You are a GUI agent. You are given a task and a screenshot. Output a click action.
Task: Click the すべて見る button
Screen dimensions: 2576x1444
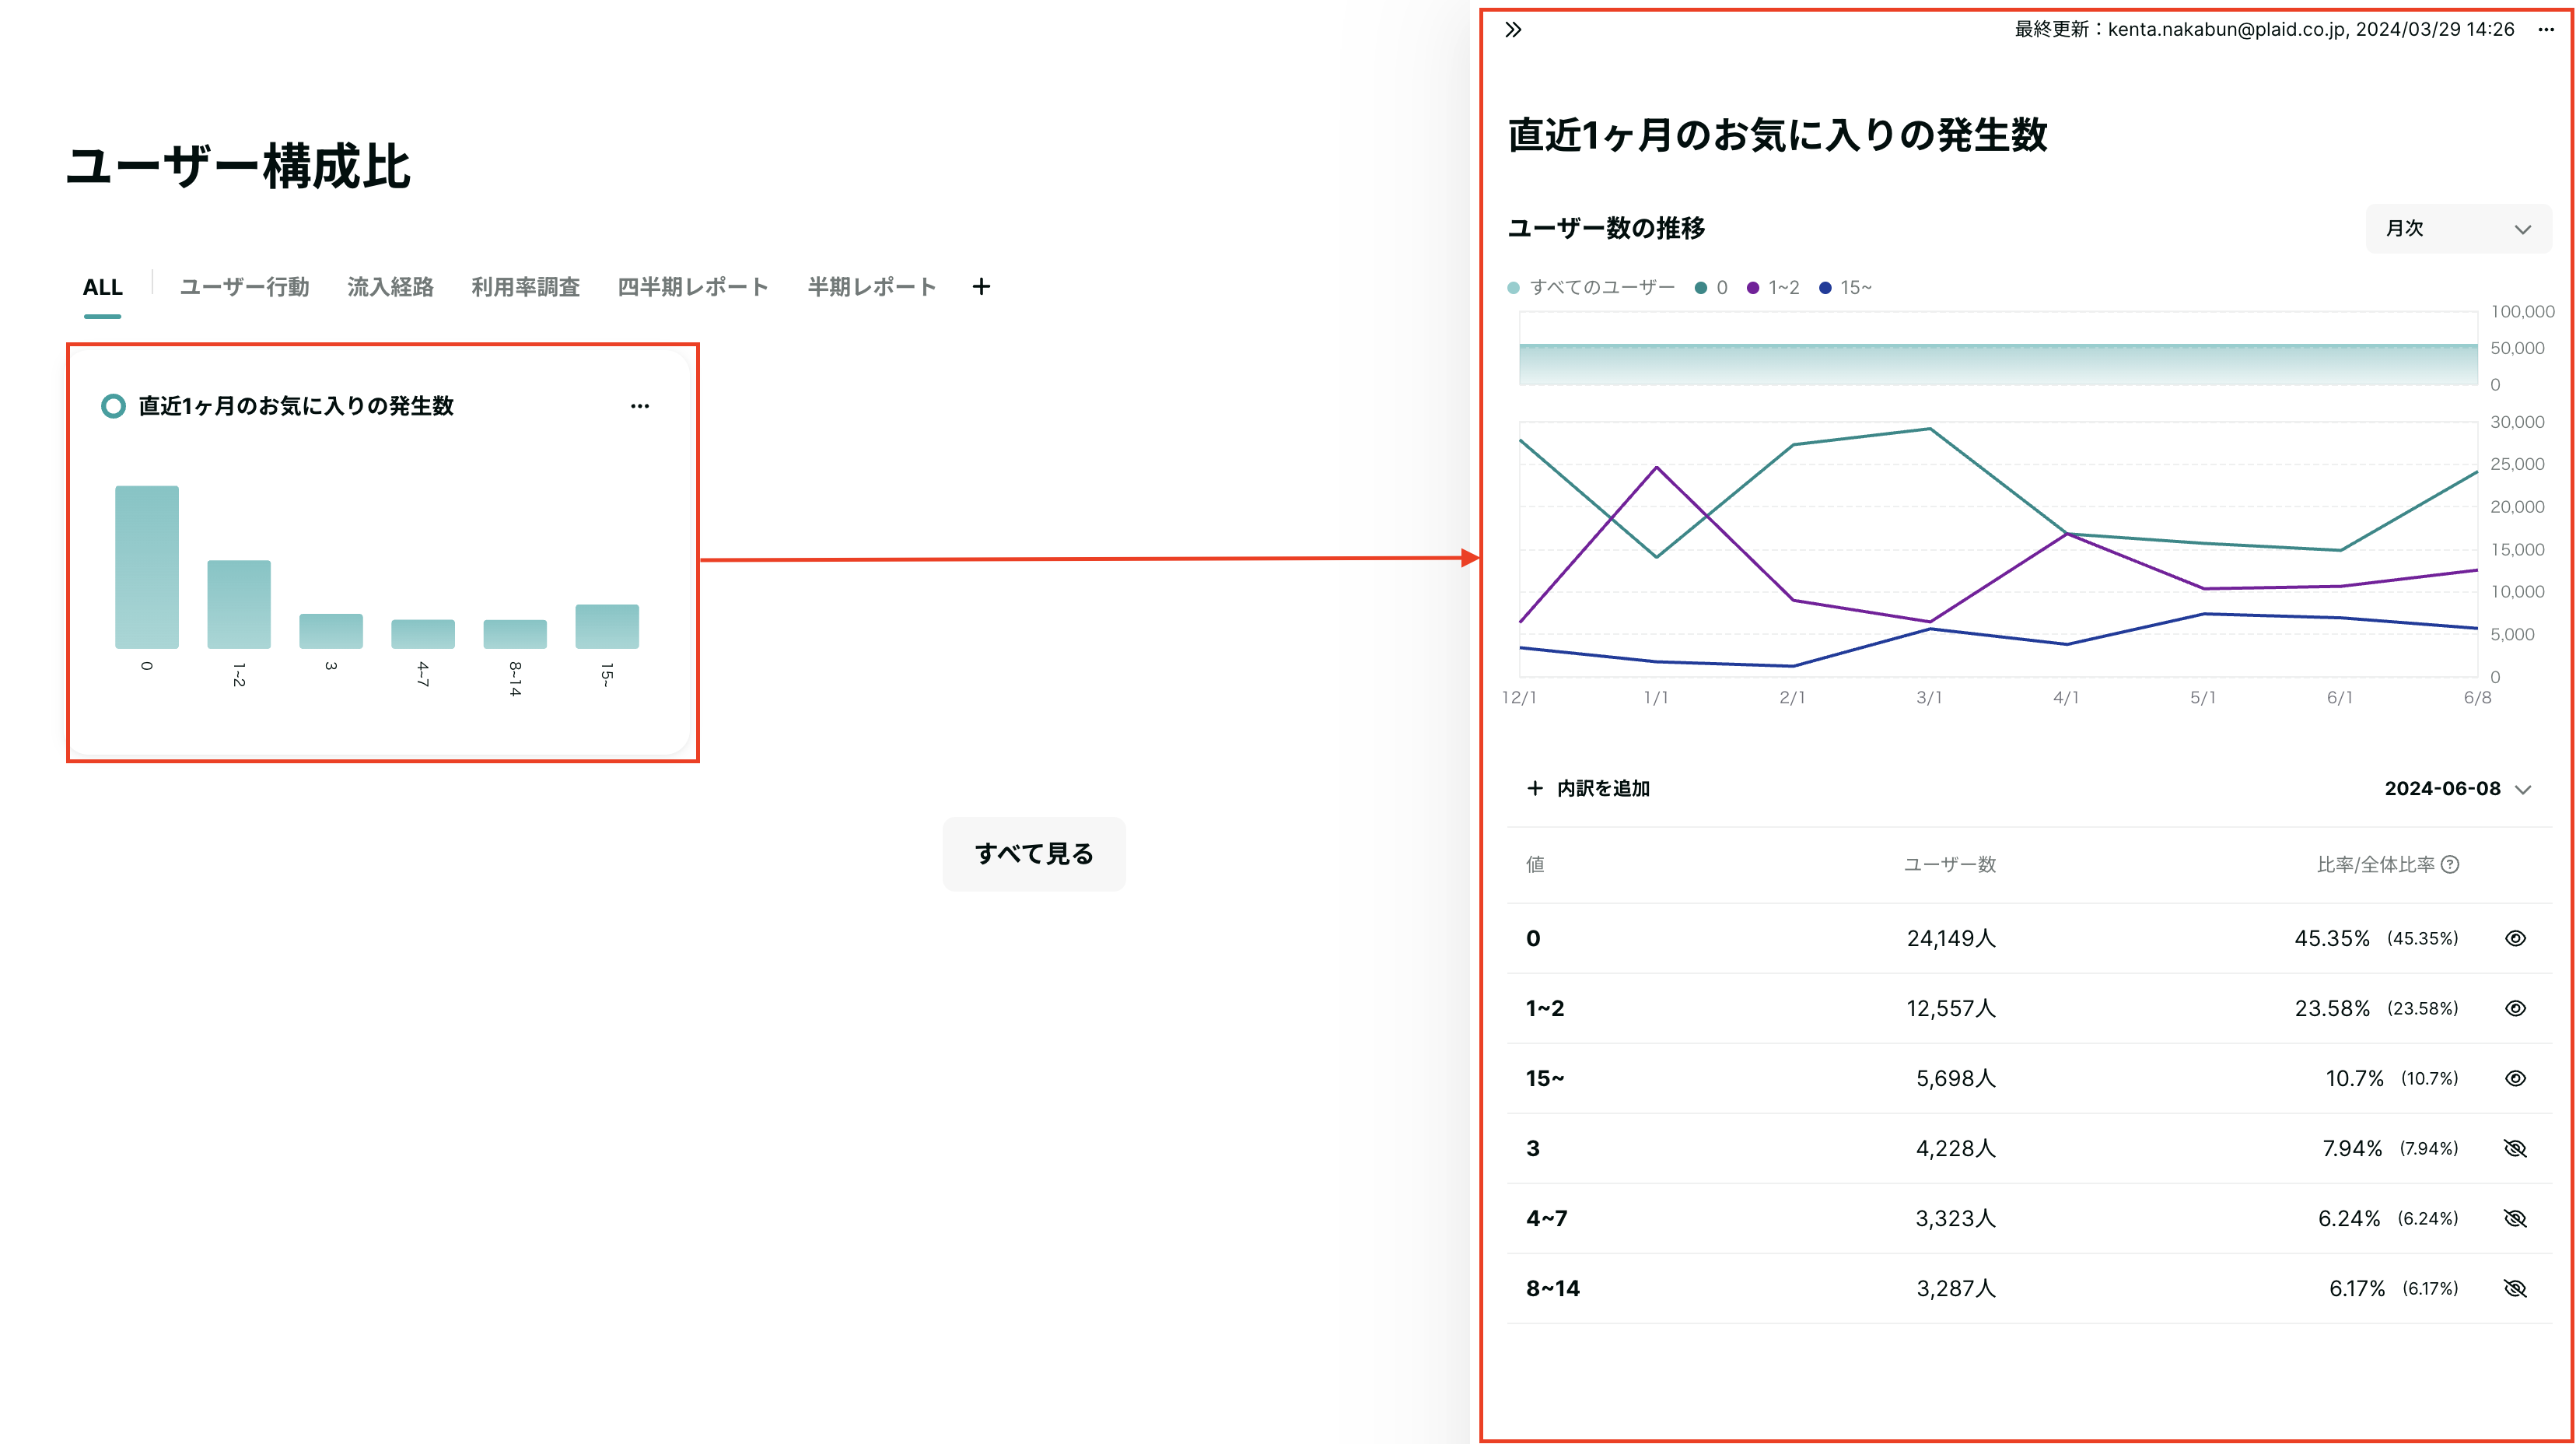tap(1034, 854)
